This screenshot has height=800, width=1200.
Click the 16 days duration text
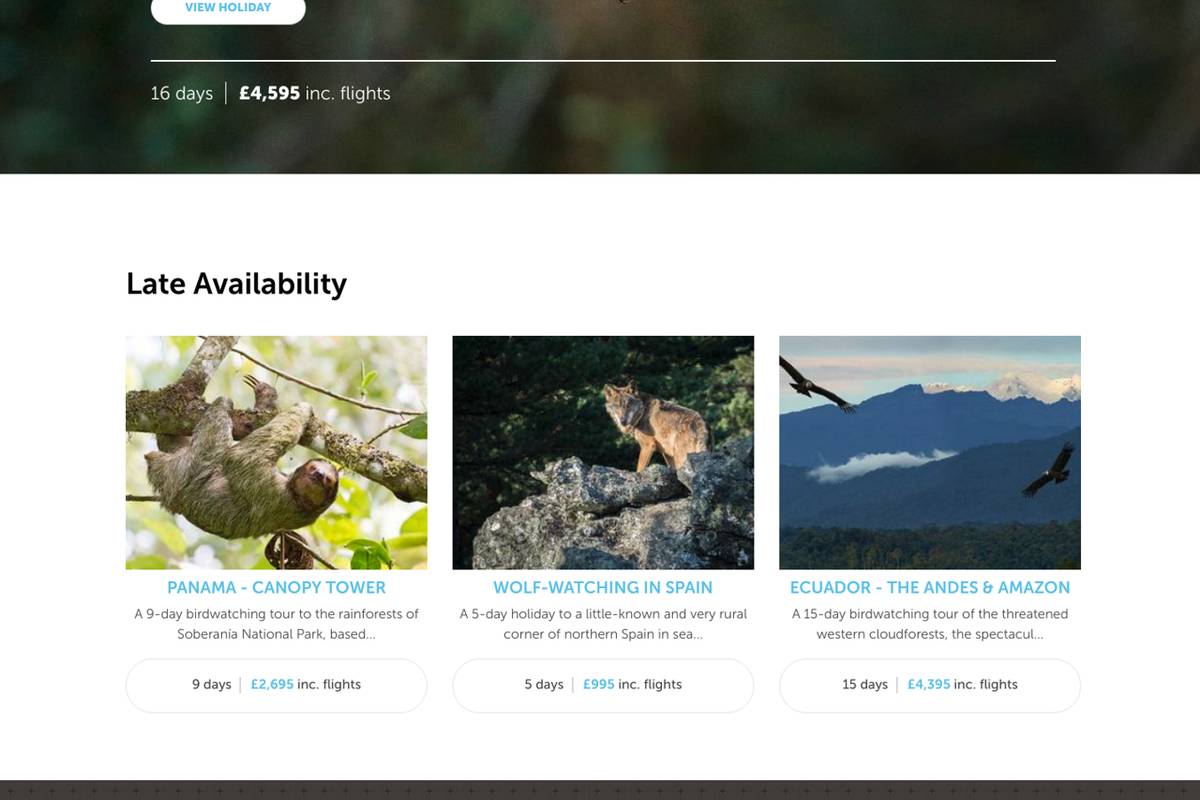[x=182, y=93]
